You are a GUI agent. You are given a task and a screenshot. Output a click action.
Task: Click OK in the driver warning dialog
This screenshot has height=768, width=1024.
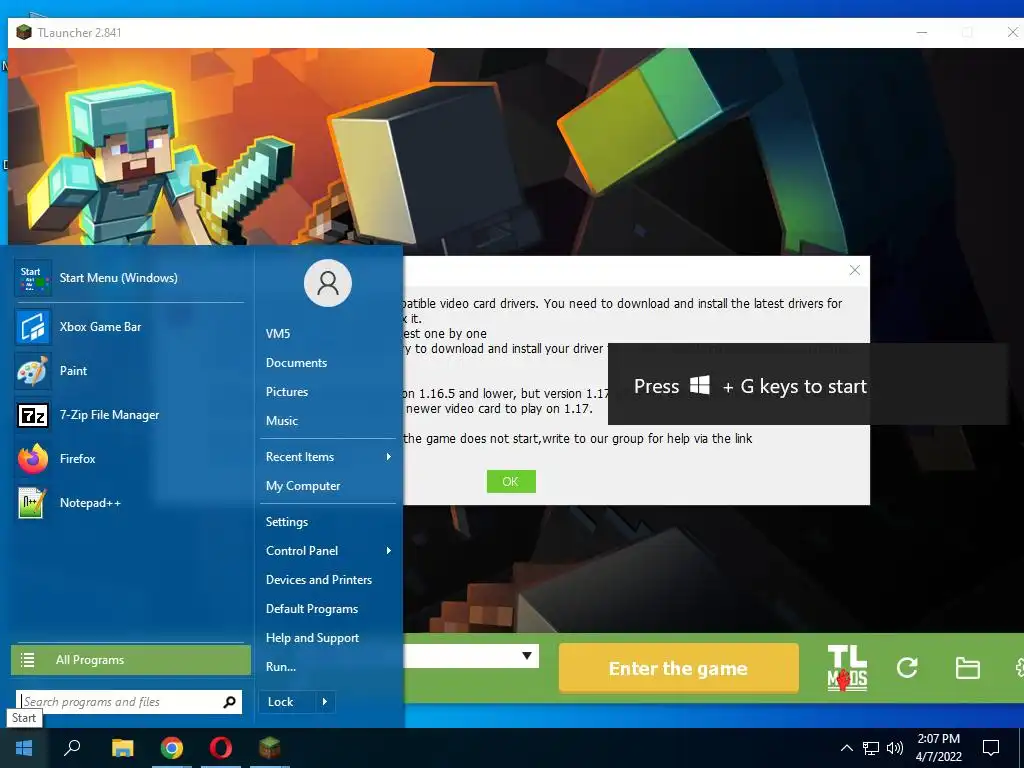511,481
